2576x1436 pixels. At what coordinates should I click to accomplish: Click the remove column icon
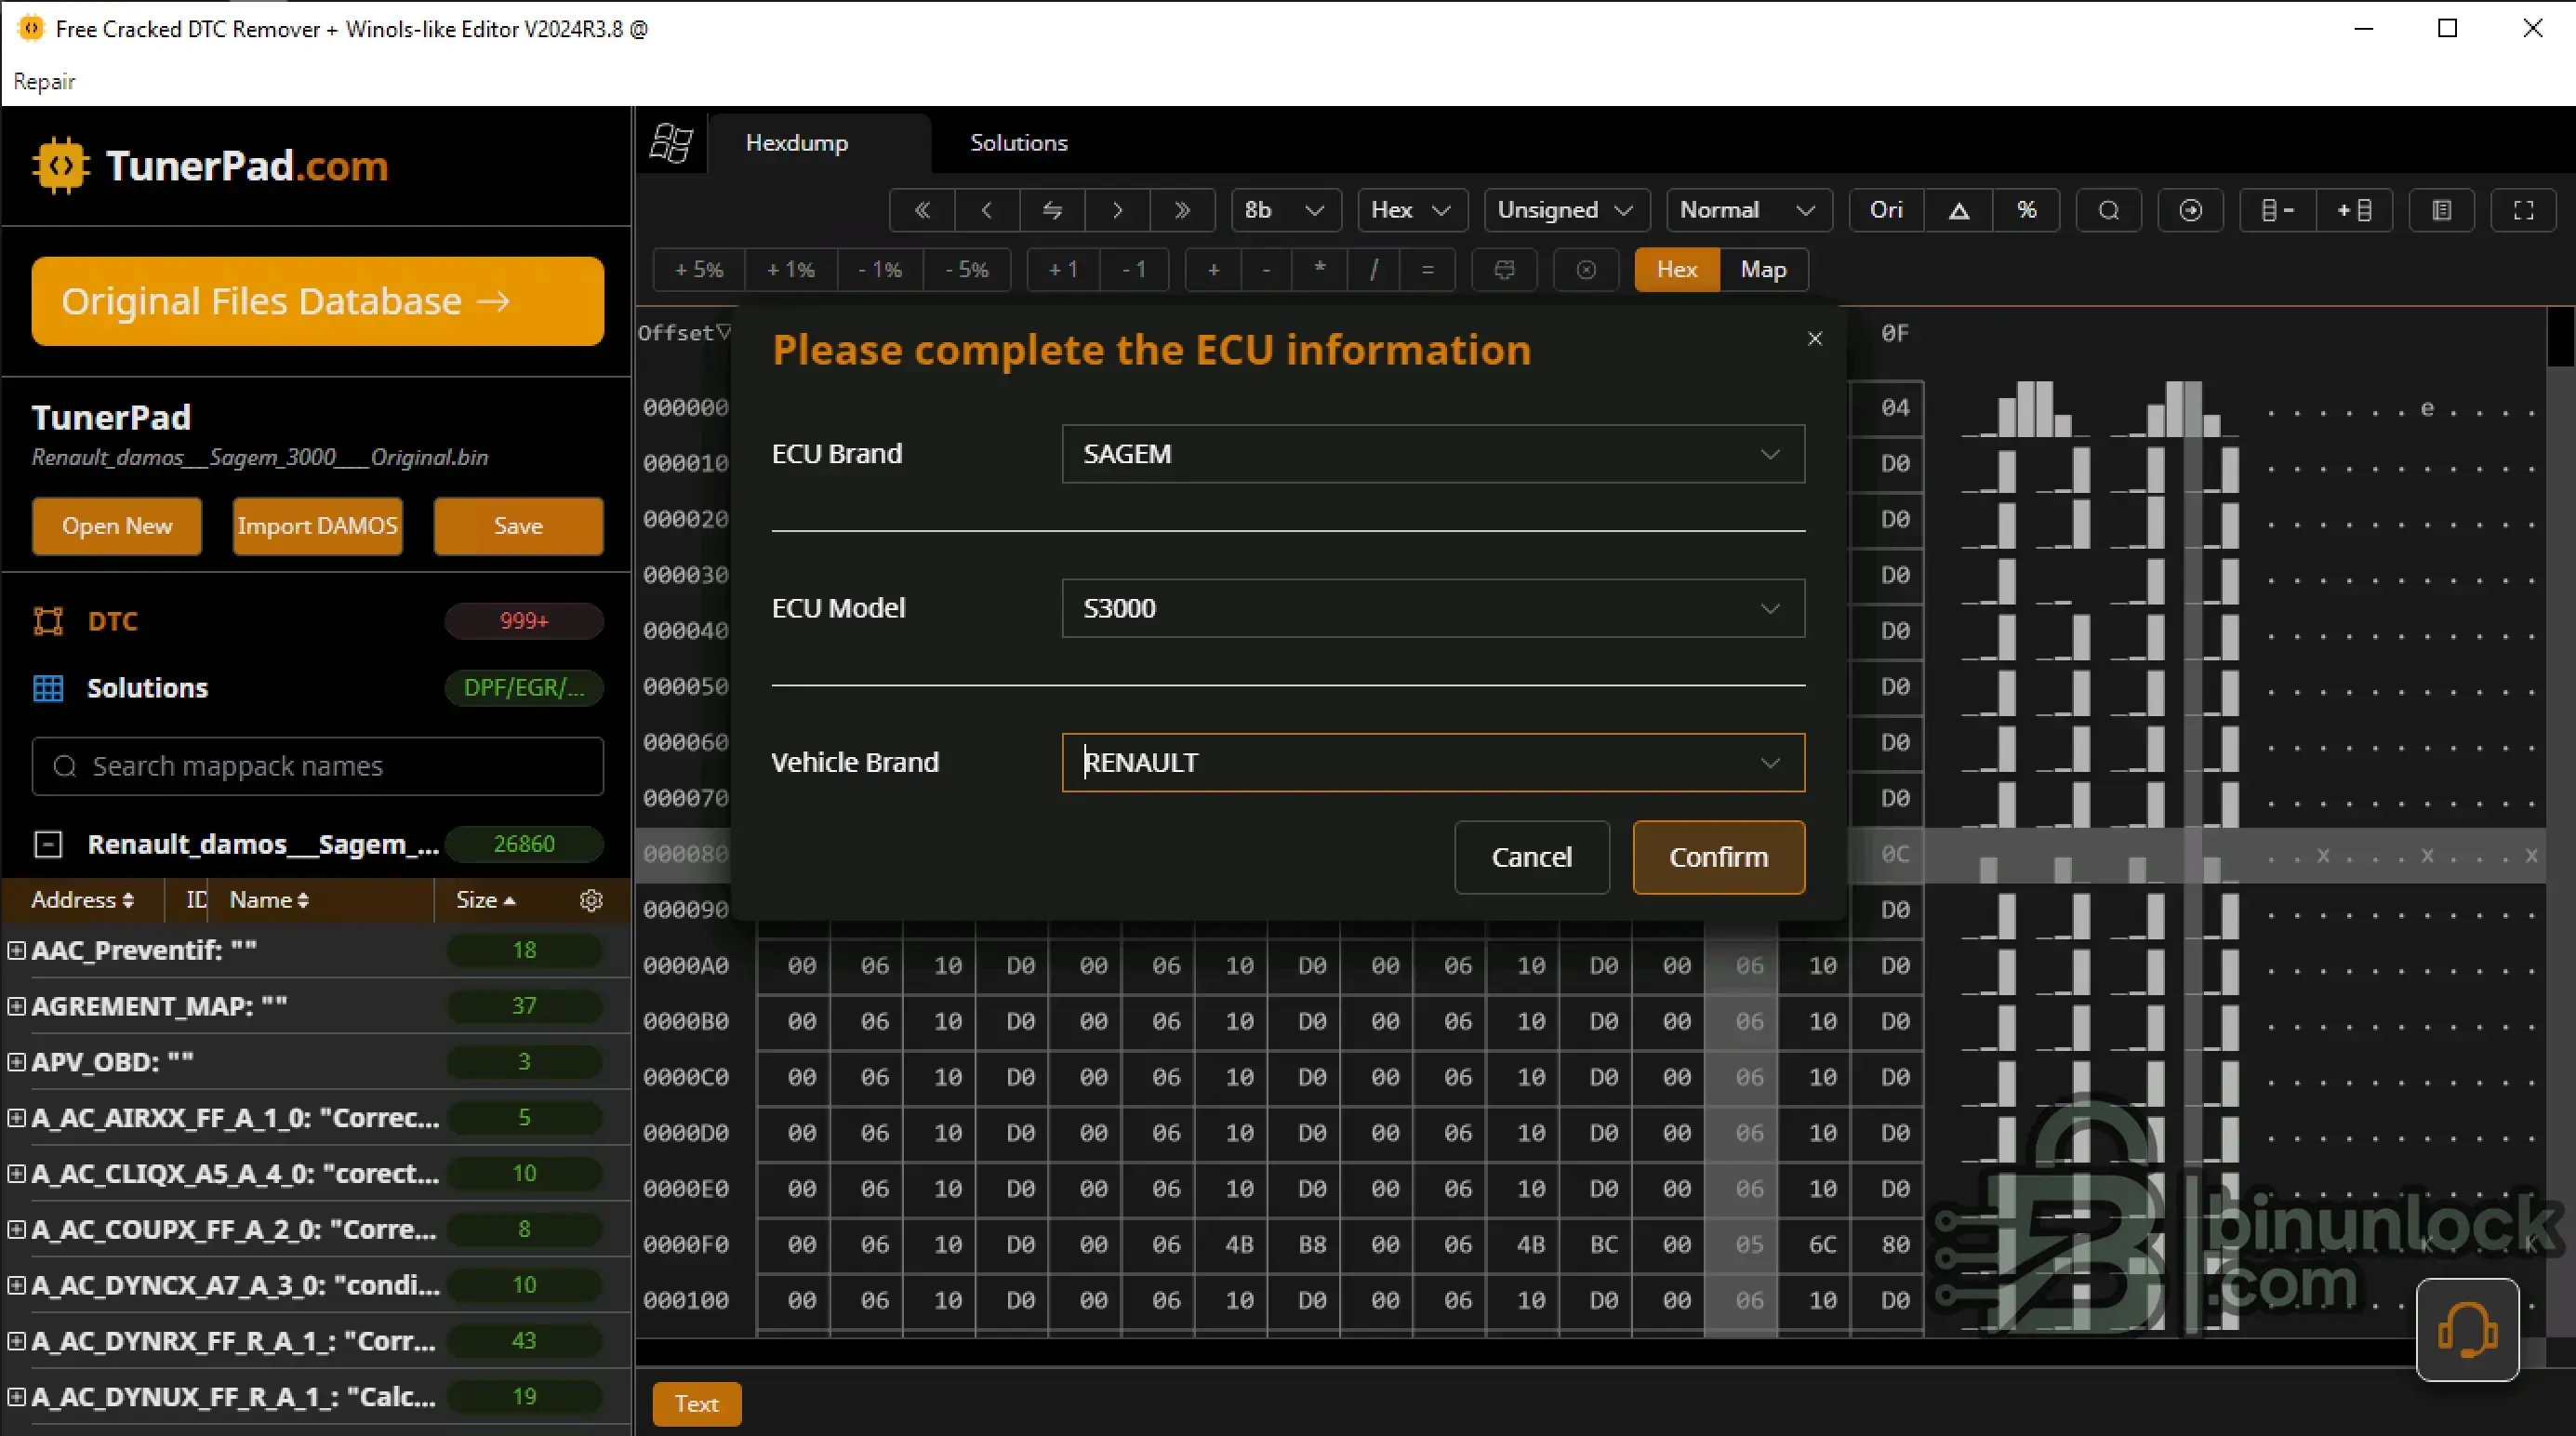2277,210
